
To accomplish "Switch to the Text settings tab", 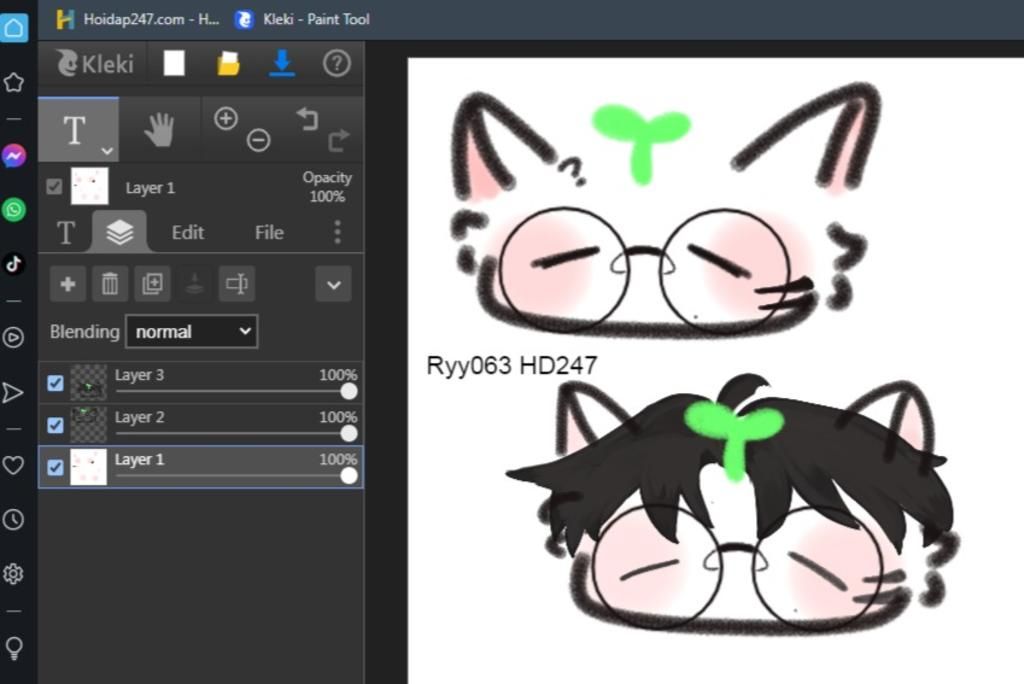I will tap(66, 233).
